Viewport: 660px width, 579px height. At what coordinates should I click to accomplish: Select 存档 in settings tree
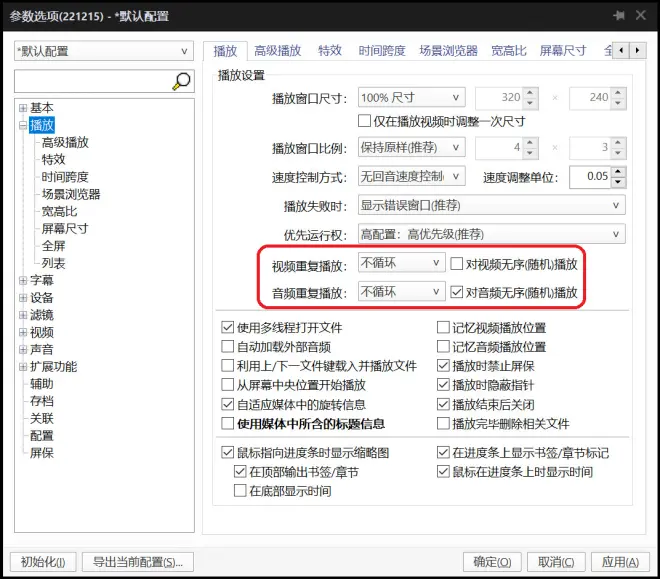42,401
